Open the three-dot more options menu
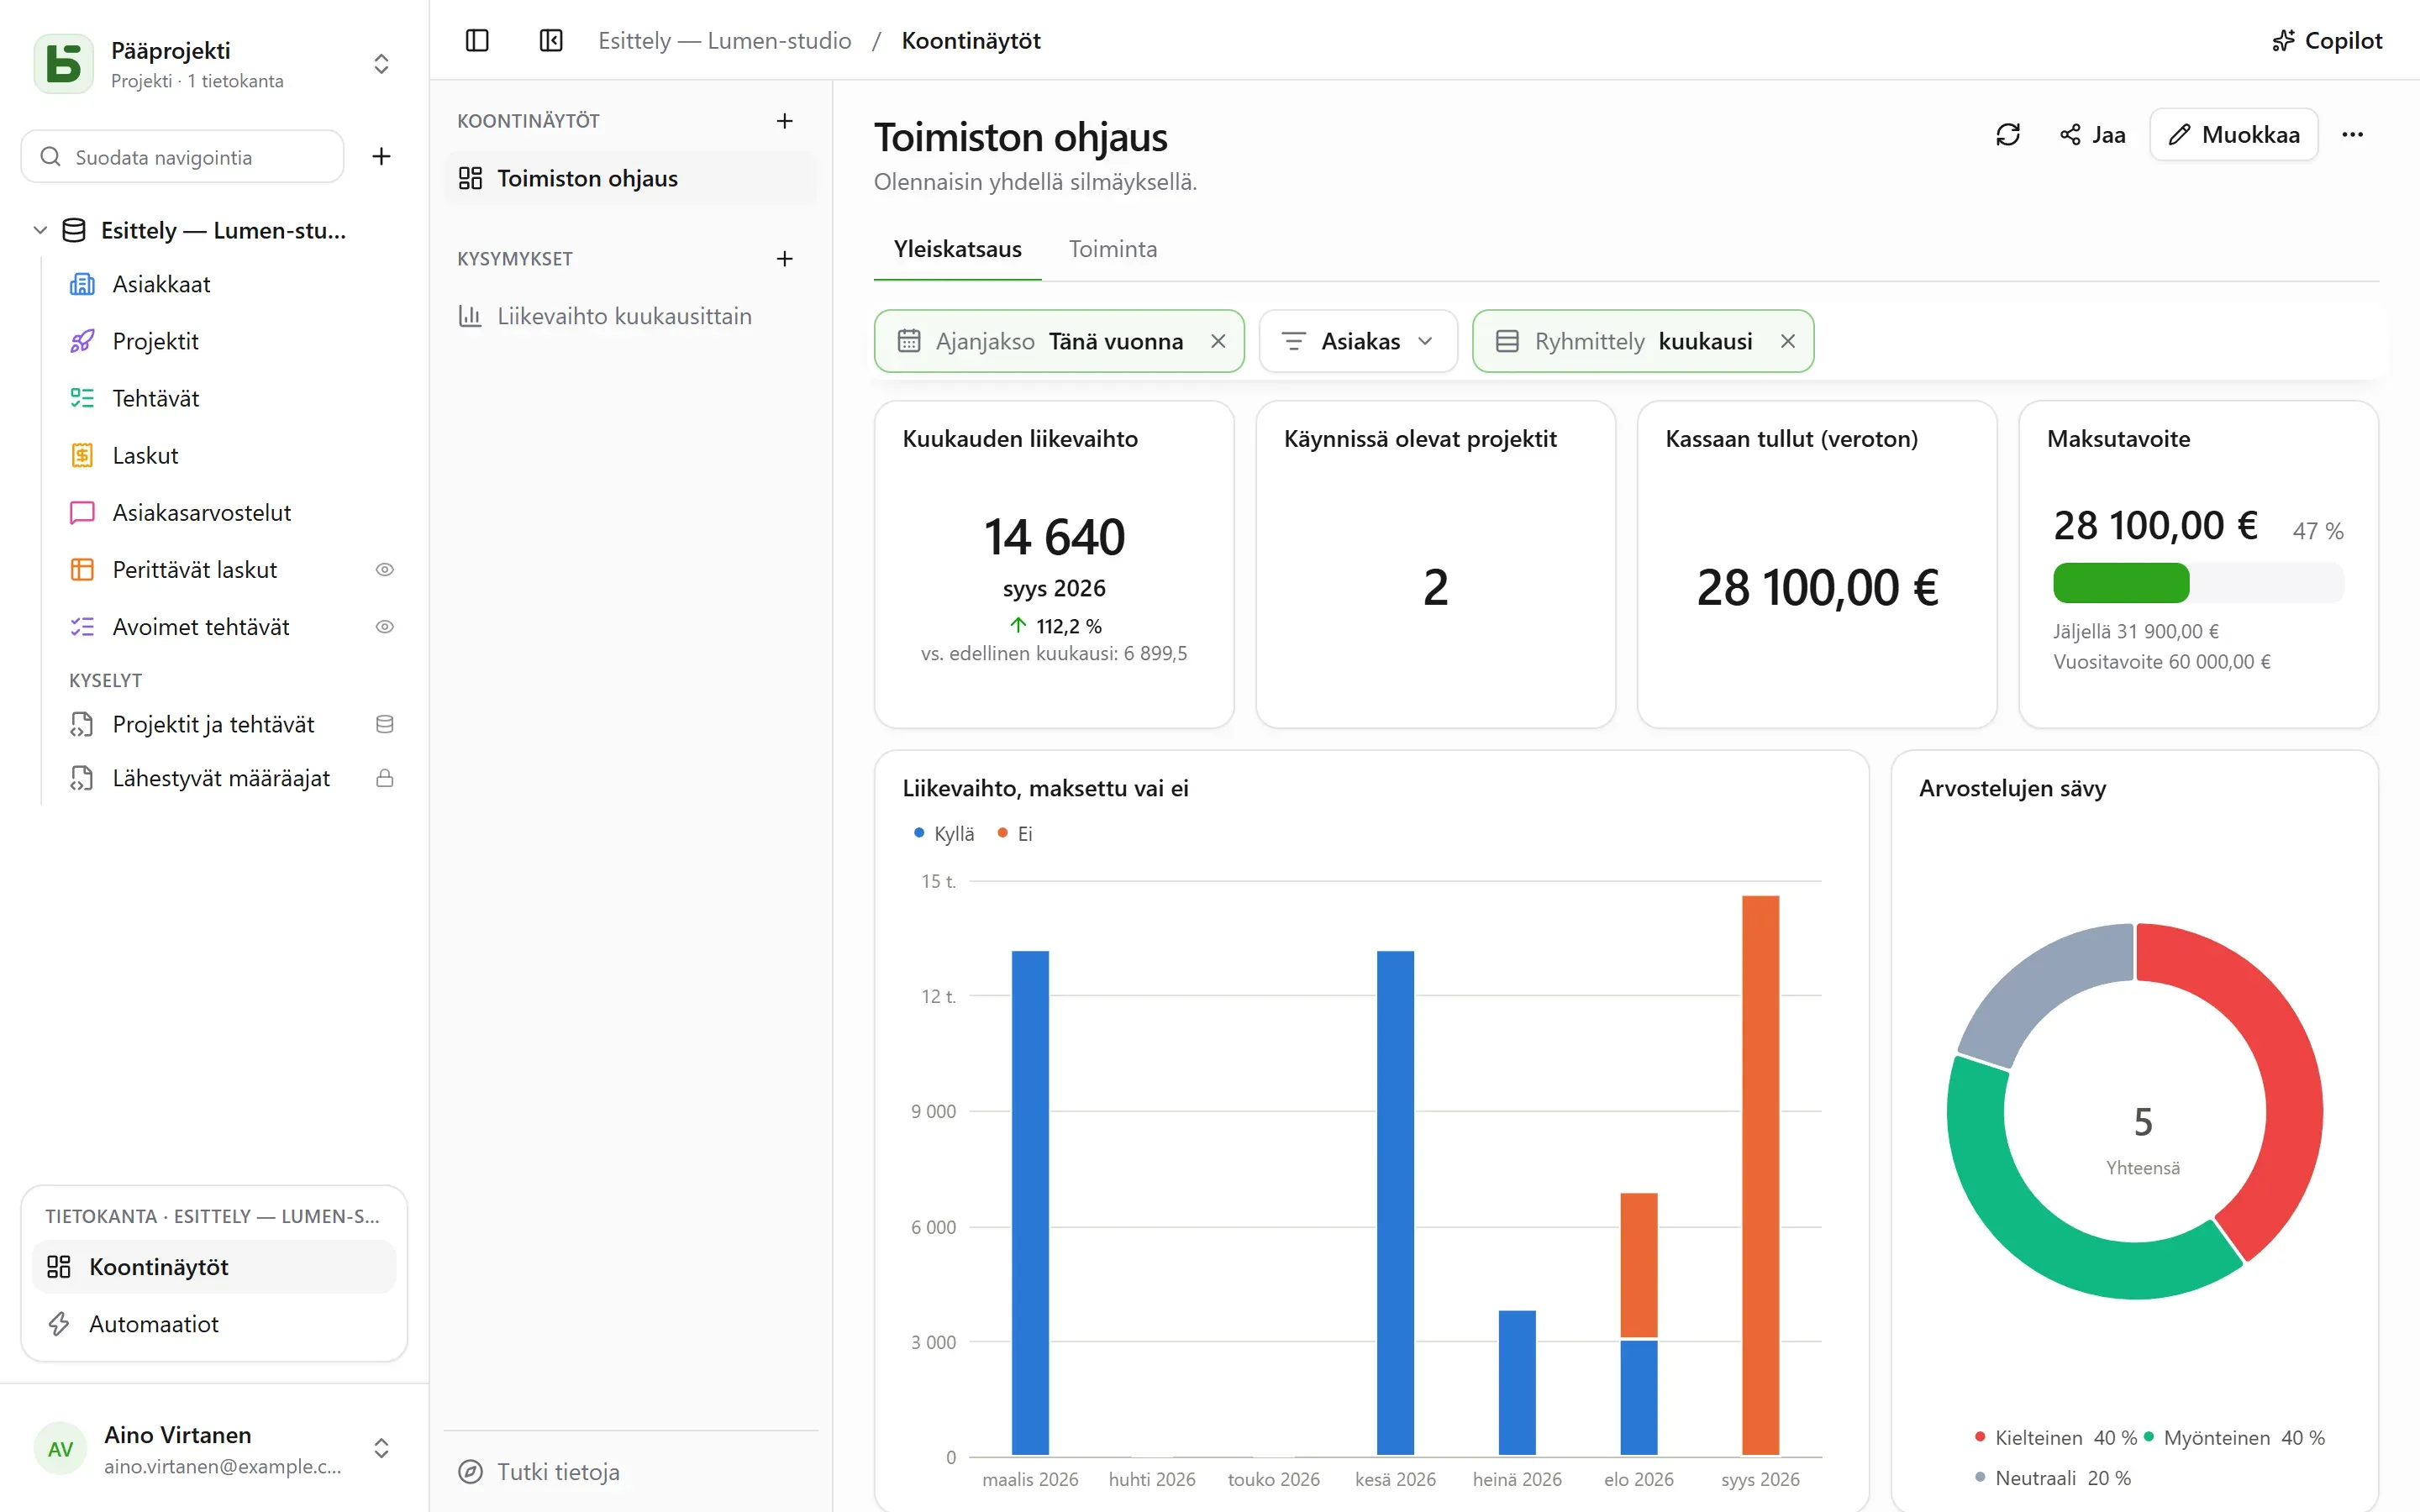The width and height of the screenshot is (2420, 1512). coord(2352,135)
